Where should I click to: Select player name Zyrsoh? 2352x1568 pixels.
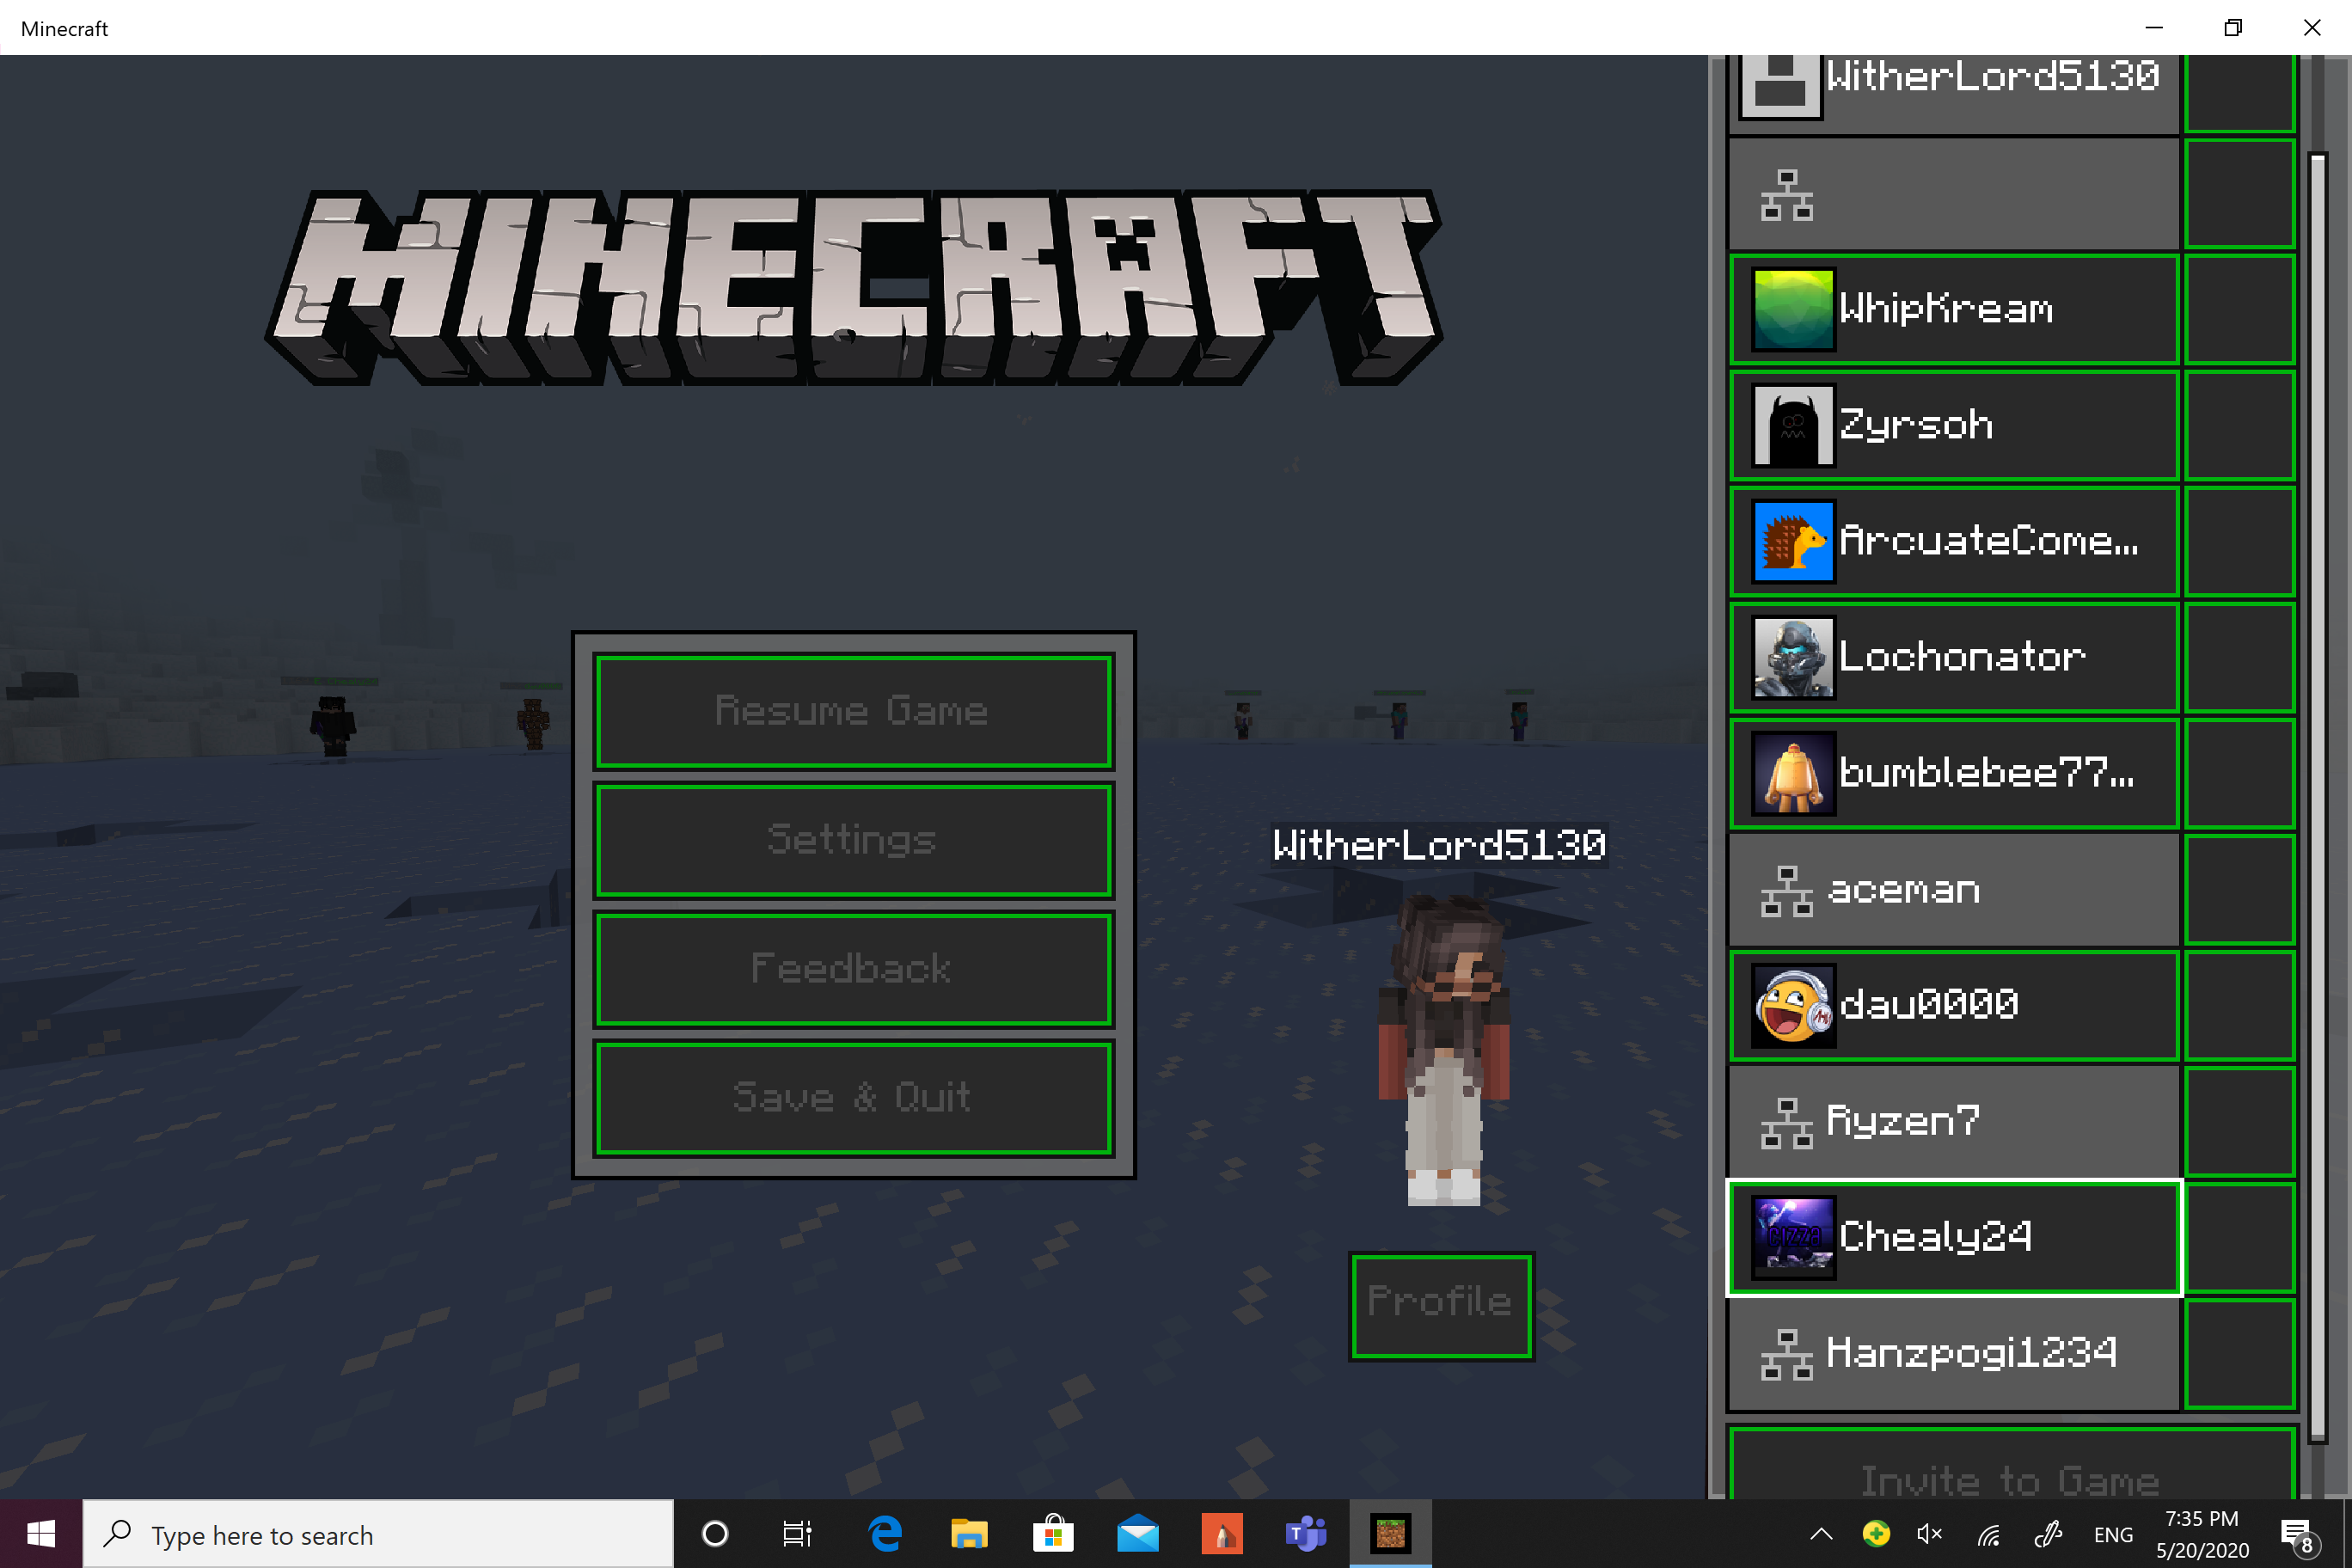[1915, 426]
